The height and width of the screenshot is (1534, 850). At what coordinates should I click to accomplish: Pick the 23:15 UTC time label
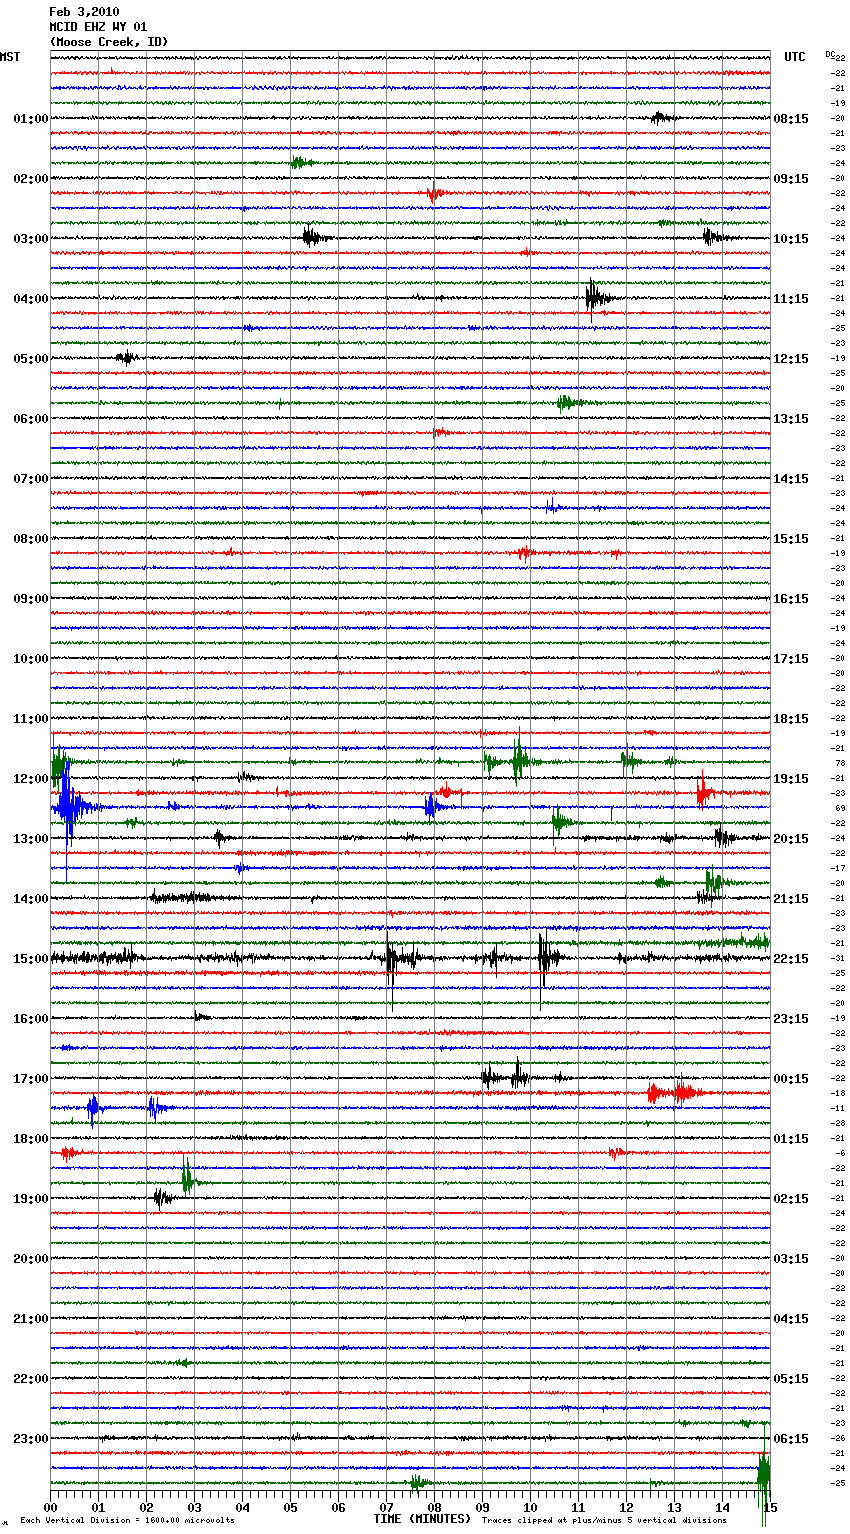791,1019
